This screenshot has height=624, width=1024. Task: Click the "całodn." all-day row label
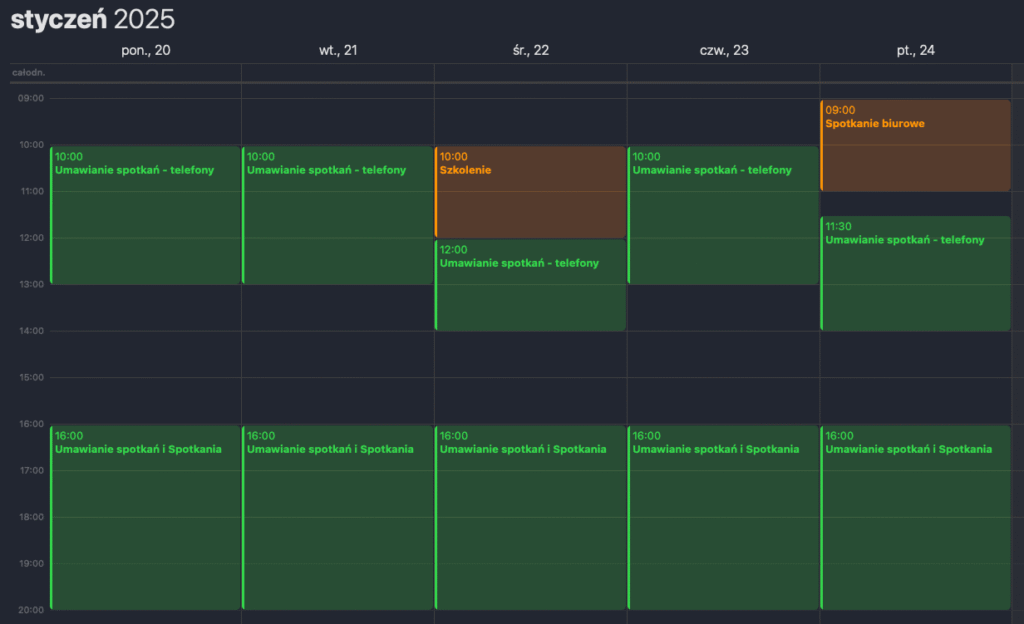click(x=29, y=72)
